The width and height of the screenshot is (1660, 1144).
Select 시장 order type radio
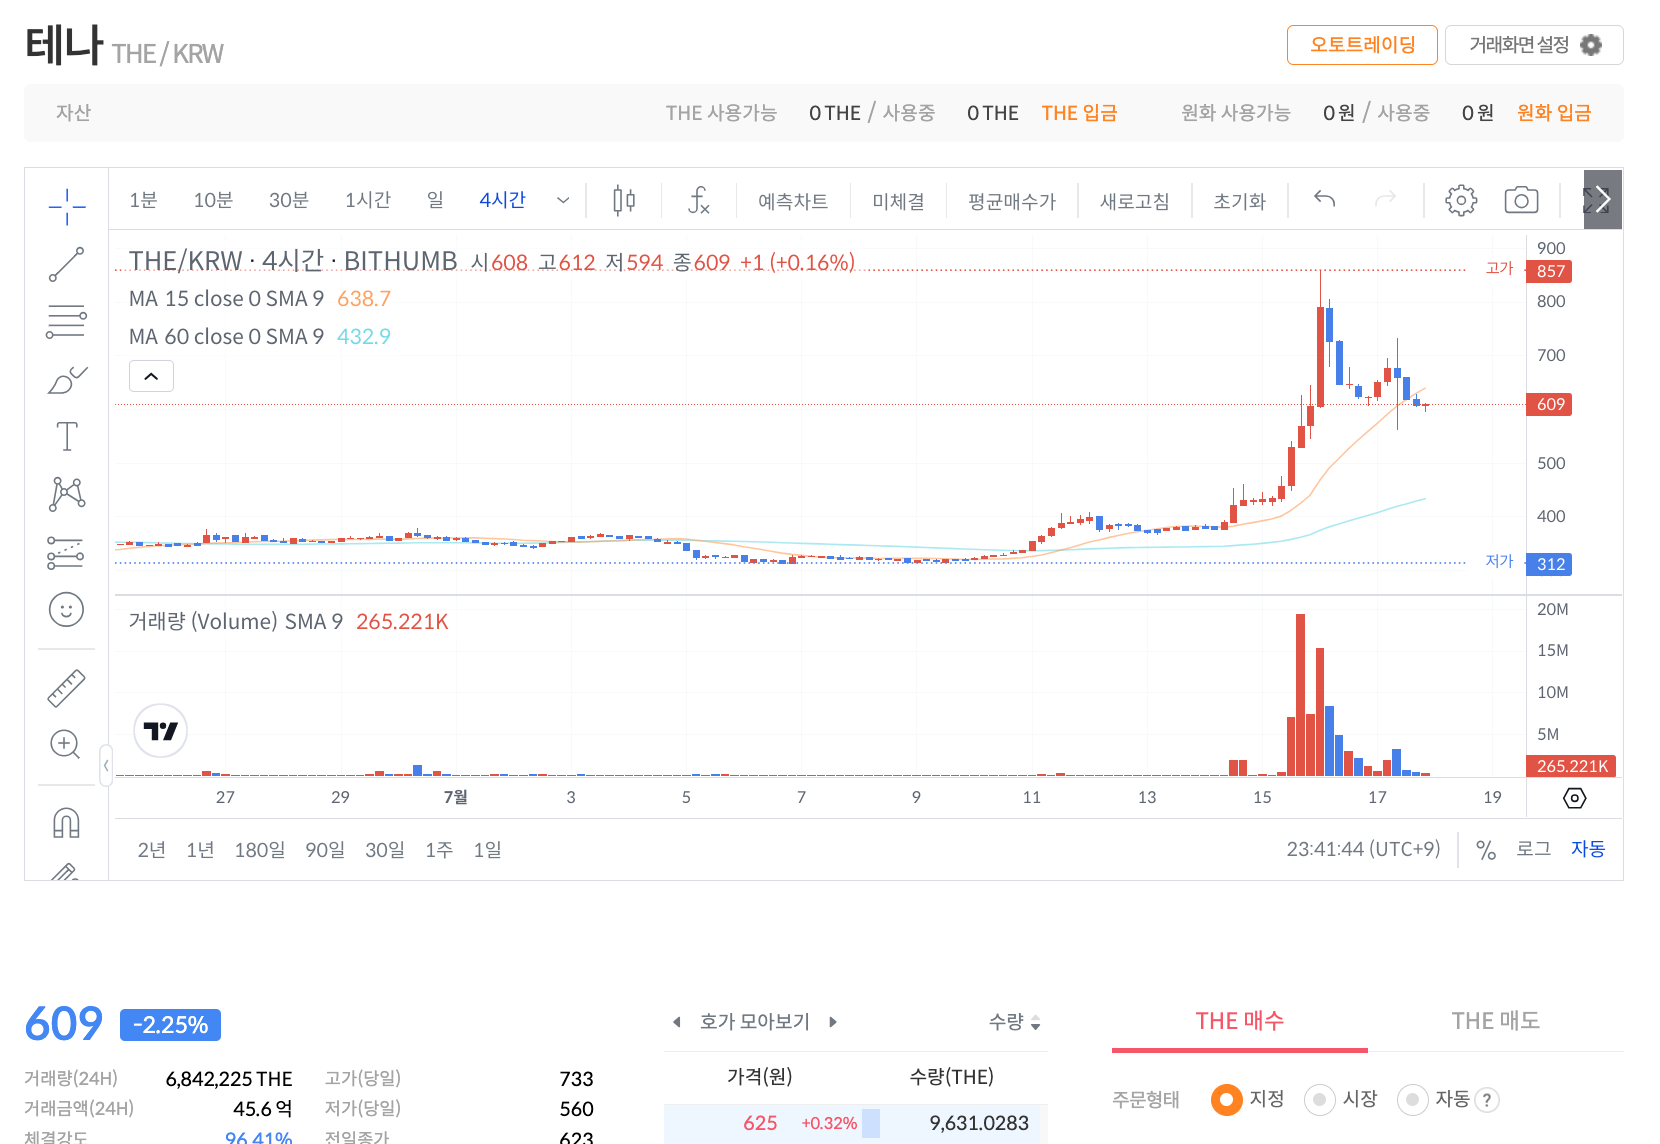[x=1319, y=1100]
